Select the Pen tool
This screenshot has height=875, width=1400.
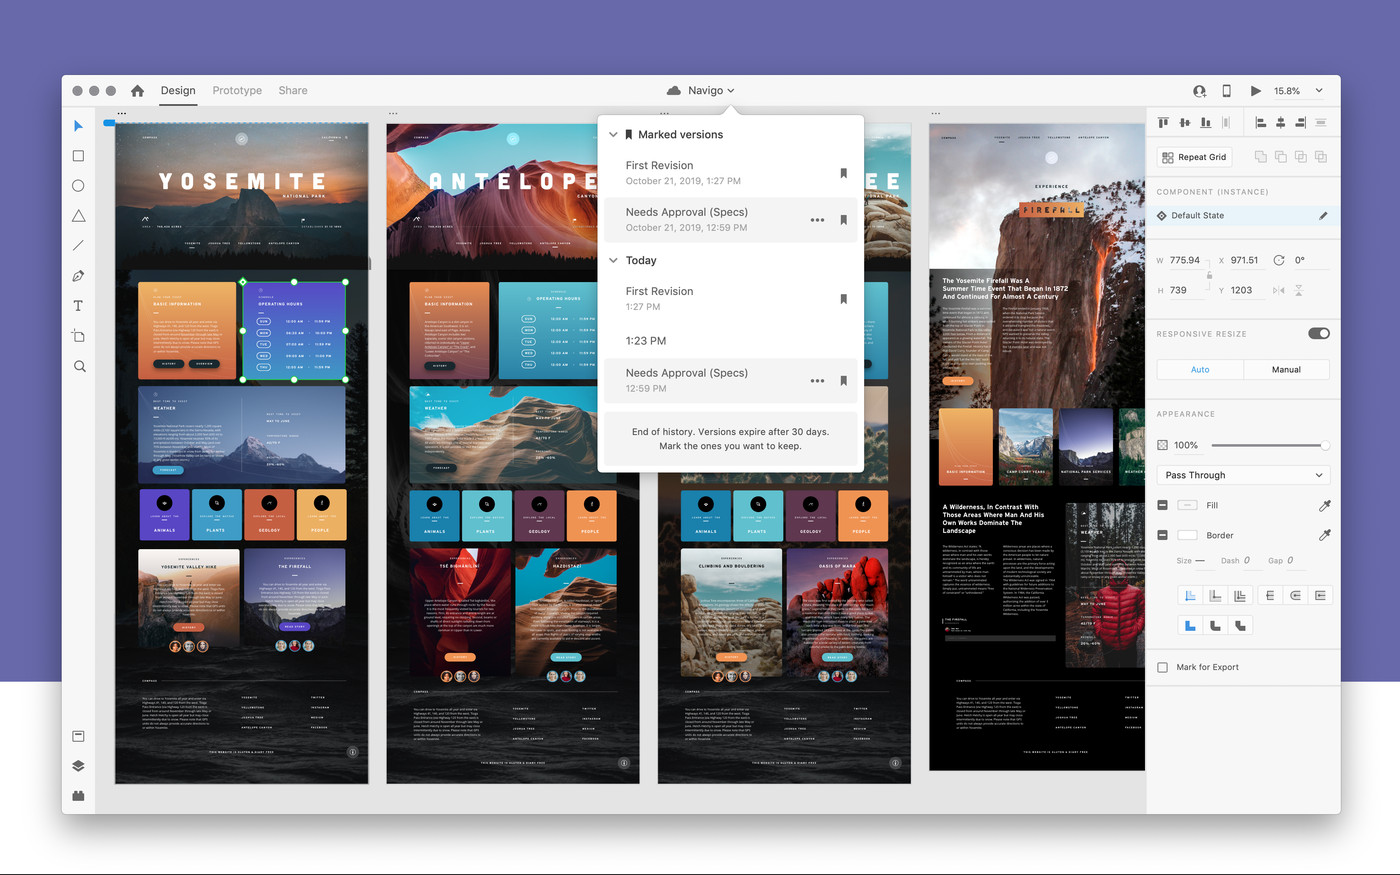point(78,276)
